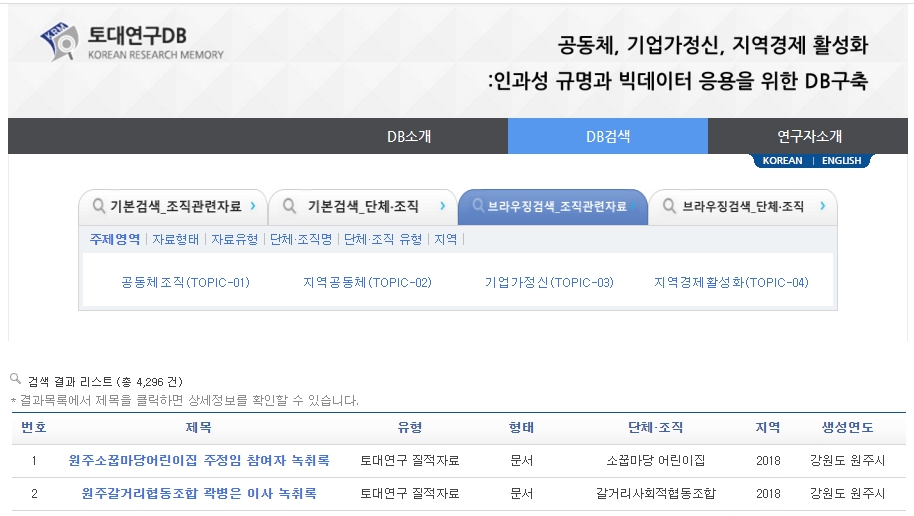The width and height of the screenshot is (914, 516).
Task: Switch language to ENGLISH
Action: [841, 161]
